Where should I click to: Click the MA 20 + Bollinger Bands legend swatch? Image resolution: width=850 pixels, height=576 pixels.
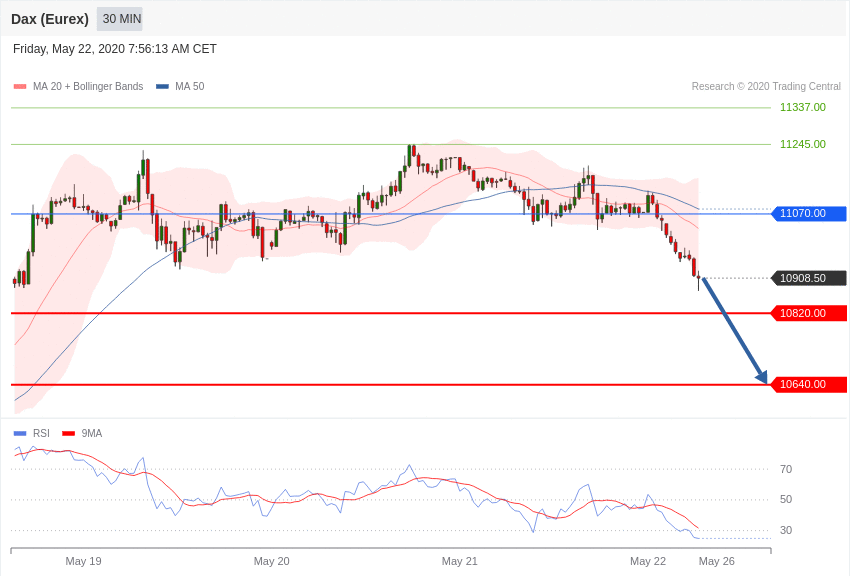click(x=20, y=87)
